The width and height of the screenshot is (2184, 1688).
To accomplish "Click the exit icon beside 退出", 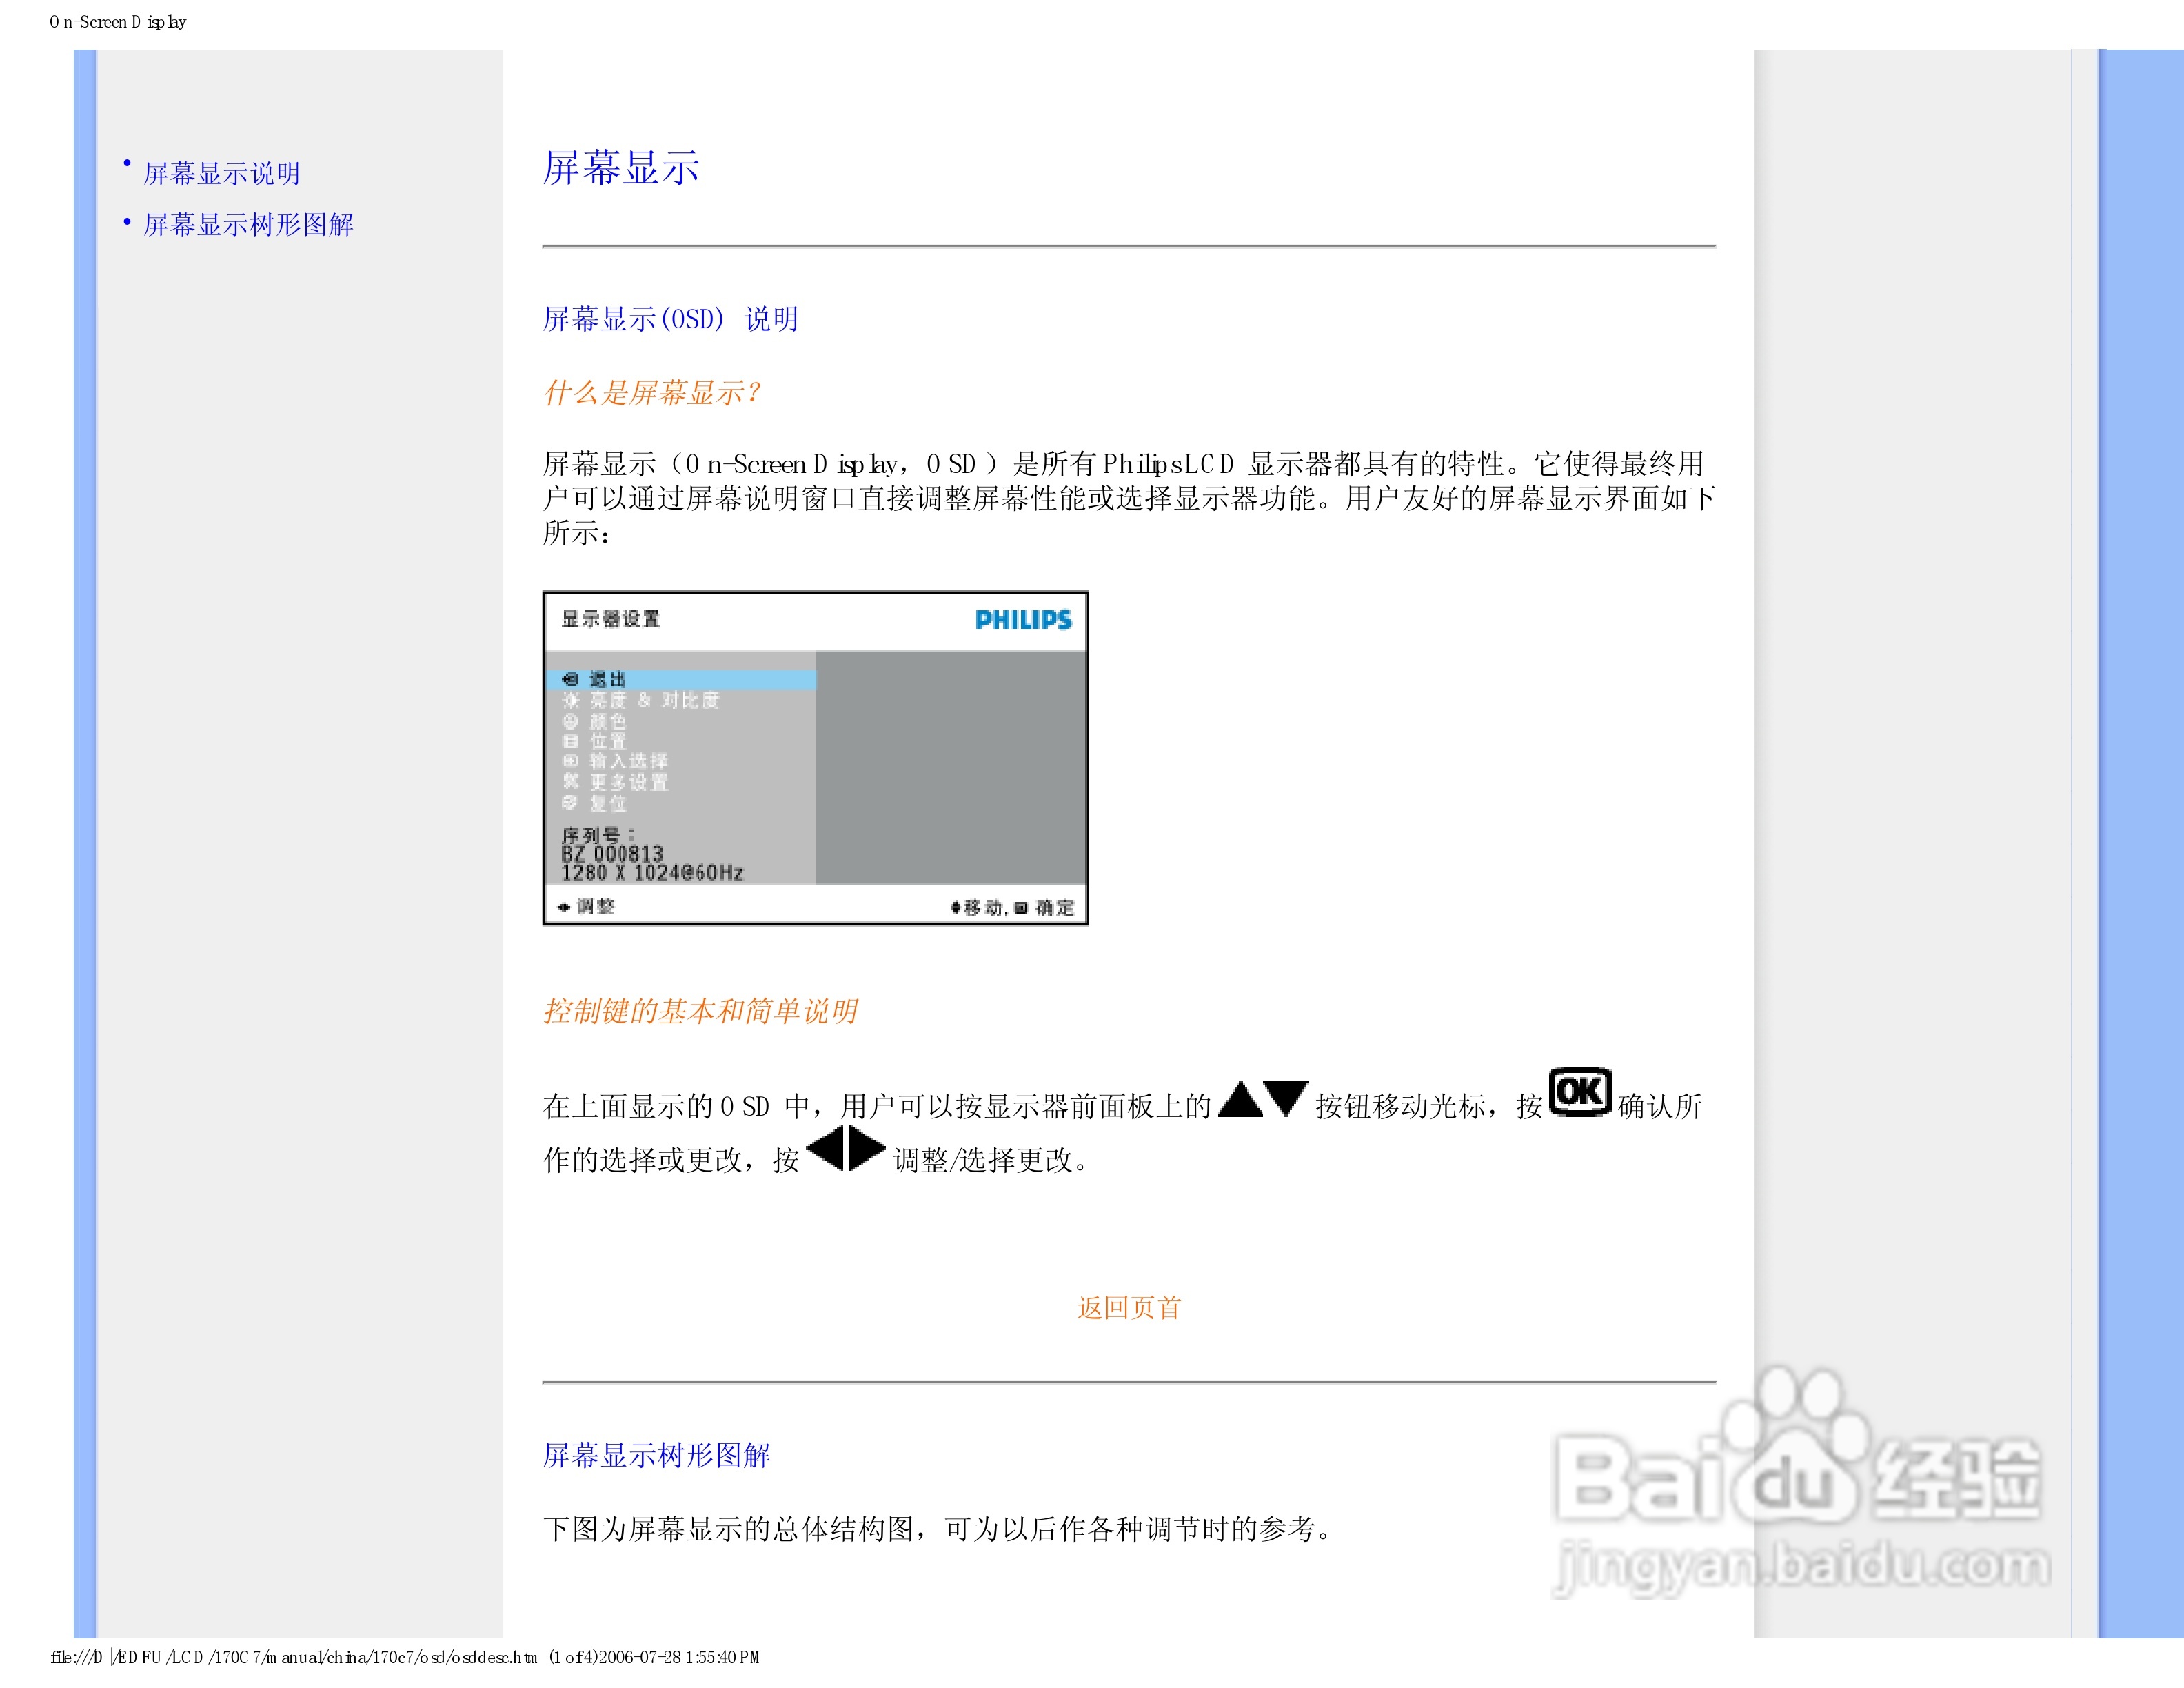I will point(570,679).
